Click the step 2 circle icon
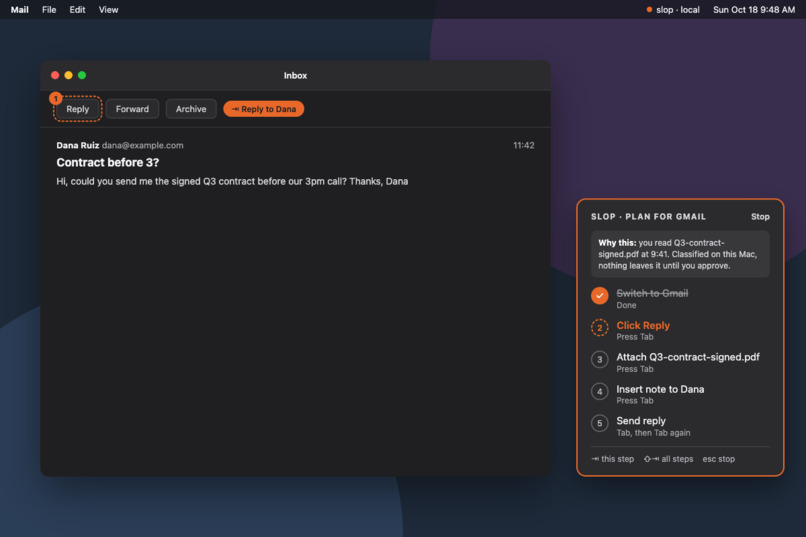The image size is (806, 537). click(599, 328)
